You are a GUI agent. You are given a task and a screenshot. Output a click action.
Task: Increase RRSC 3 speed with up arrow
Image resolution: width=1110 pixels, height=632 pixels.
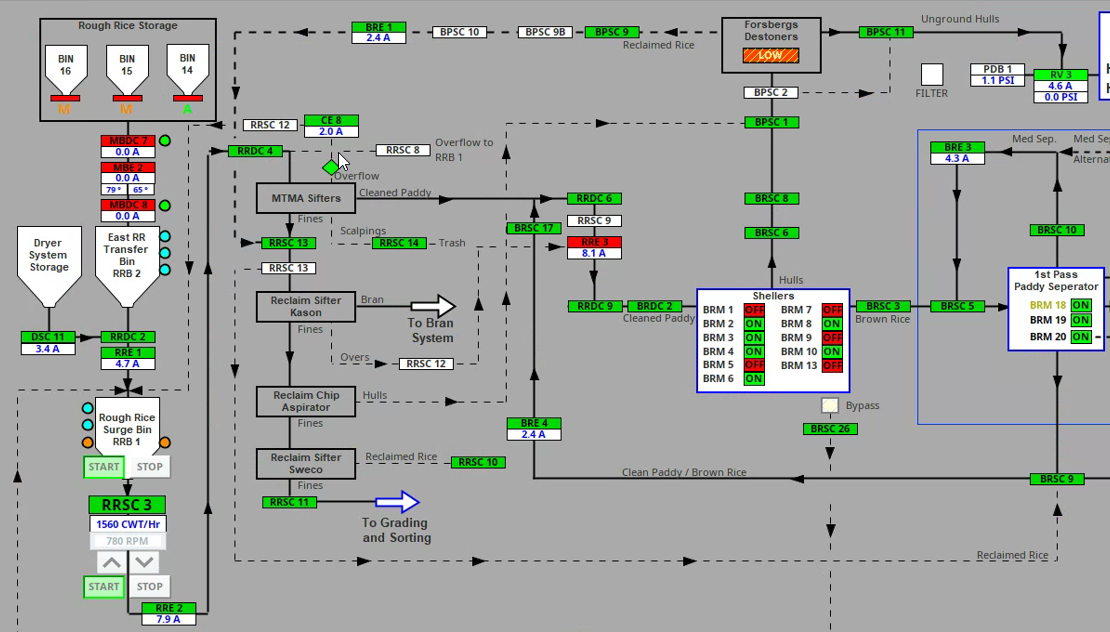coord(111,563)
